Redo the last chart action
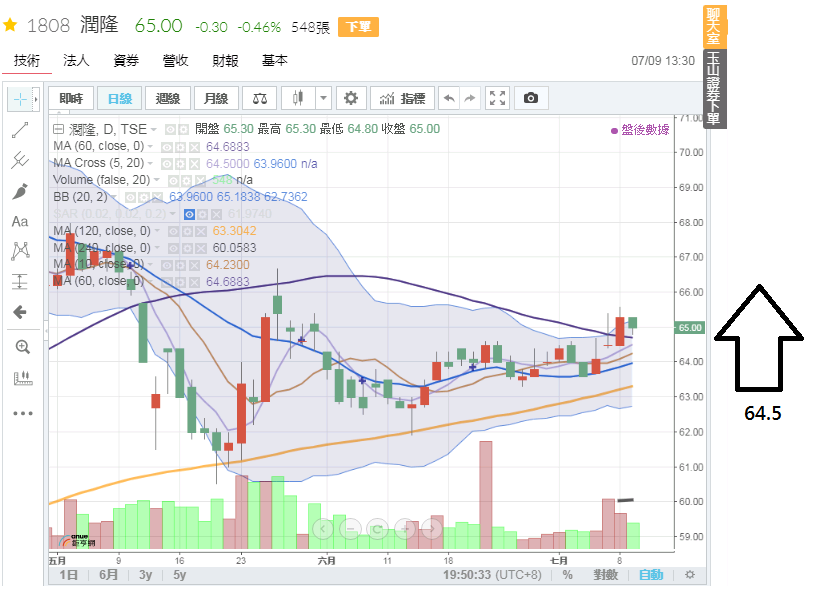830x600 pixels. (x=470, y=98)
